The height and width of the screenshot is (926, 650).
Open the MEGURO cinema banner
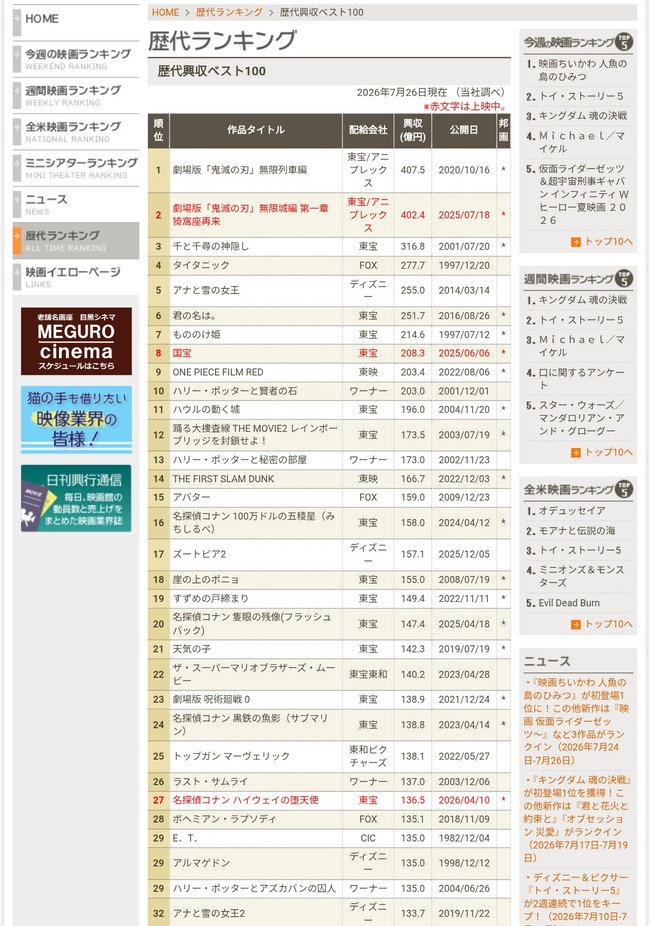76,341
